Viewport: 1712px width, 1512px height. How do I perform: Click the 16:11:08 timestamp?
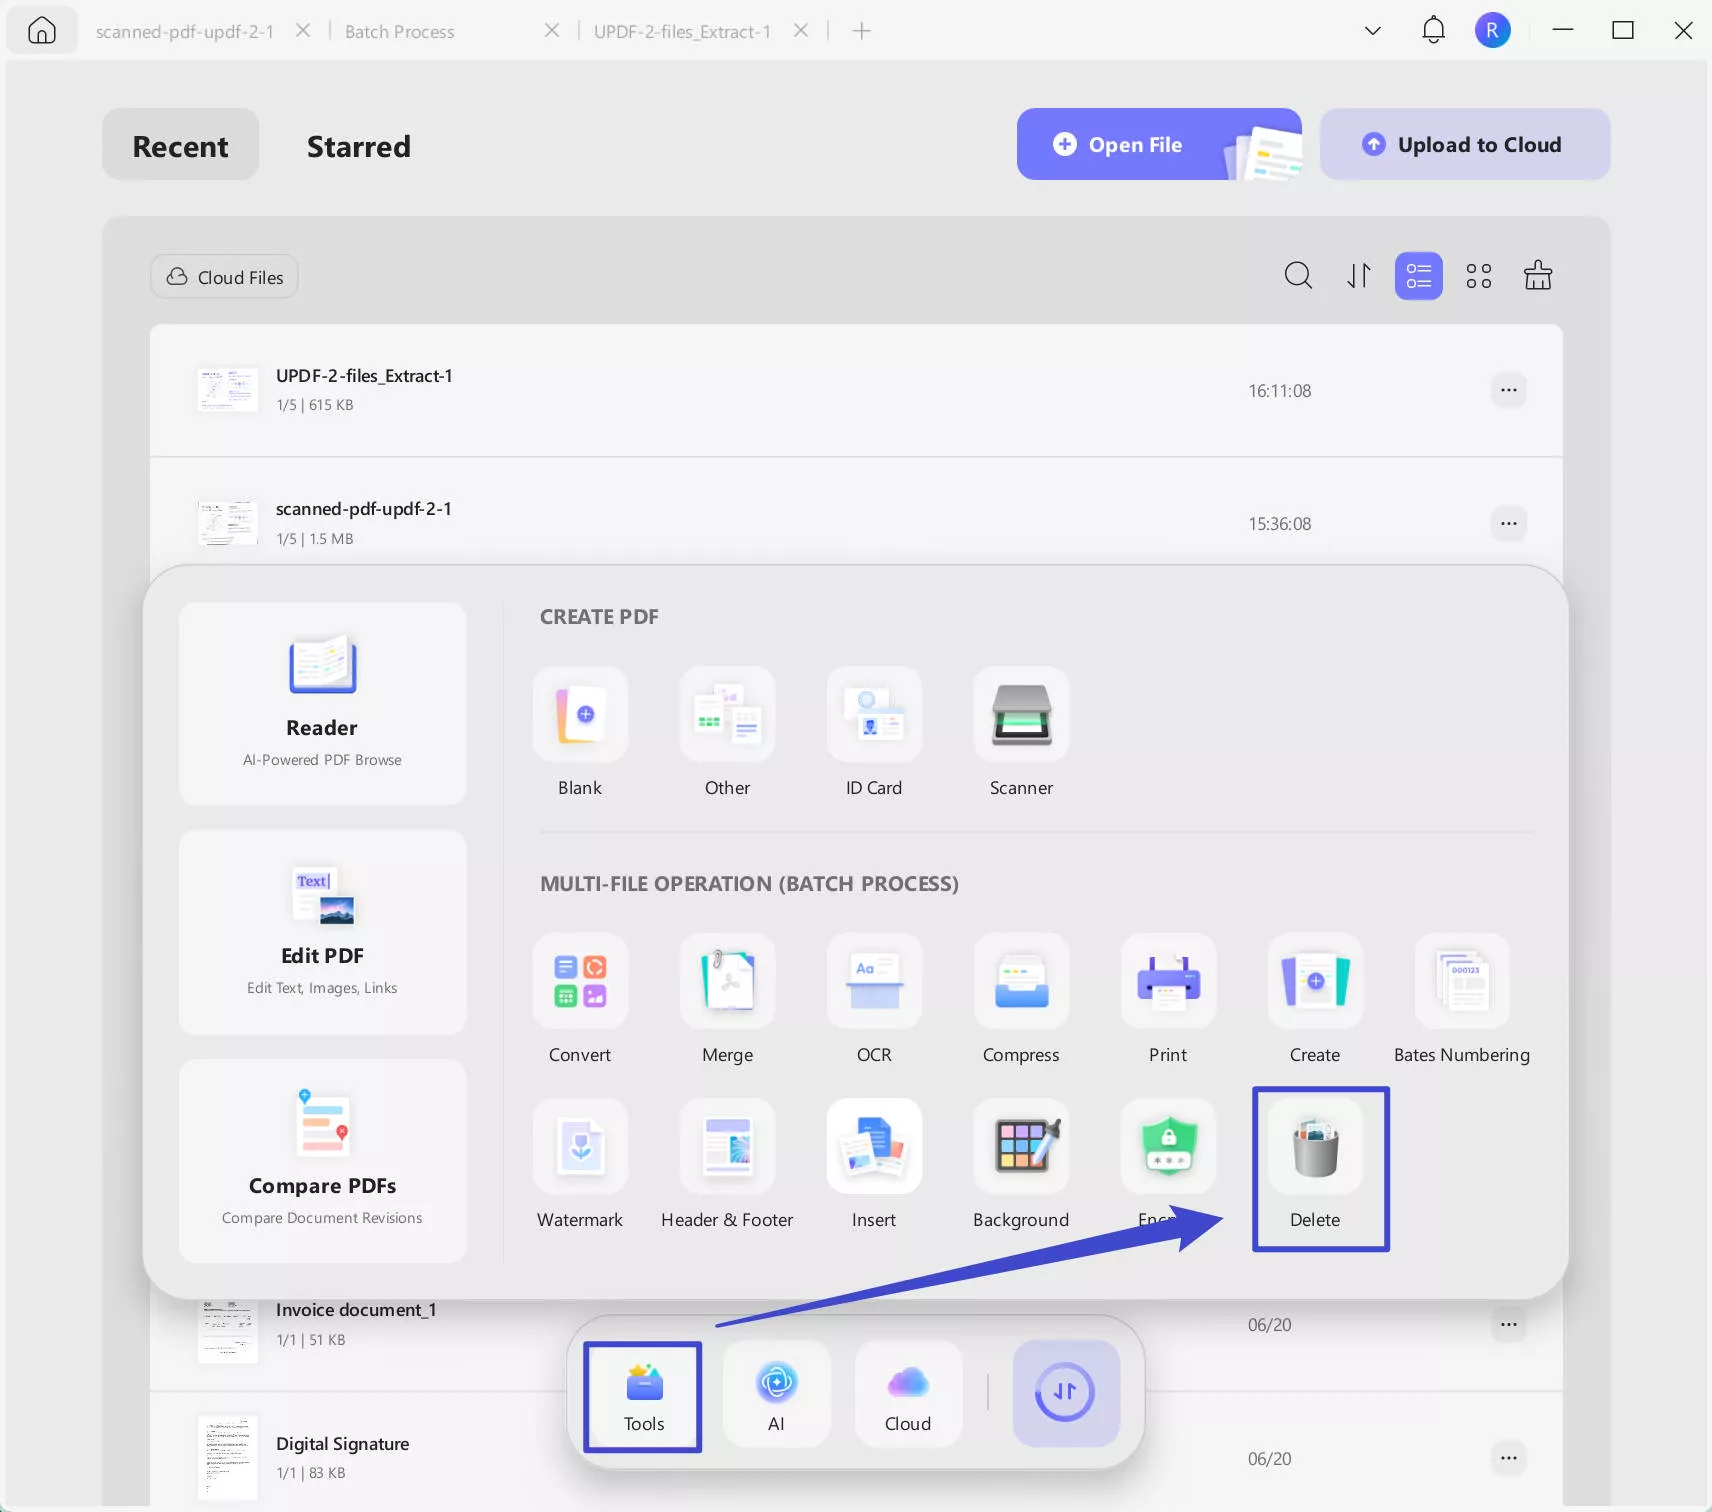click(x=1279, y=391)
